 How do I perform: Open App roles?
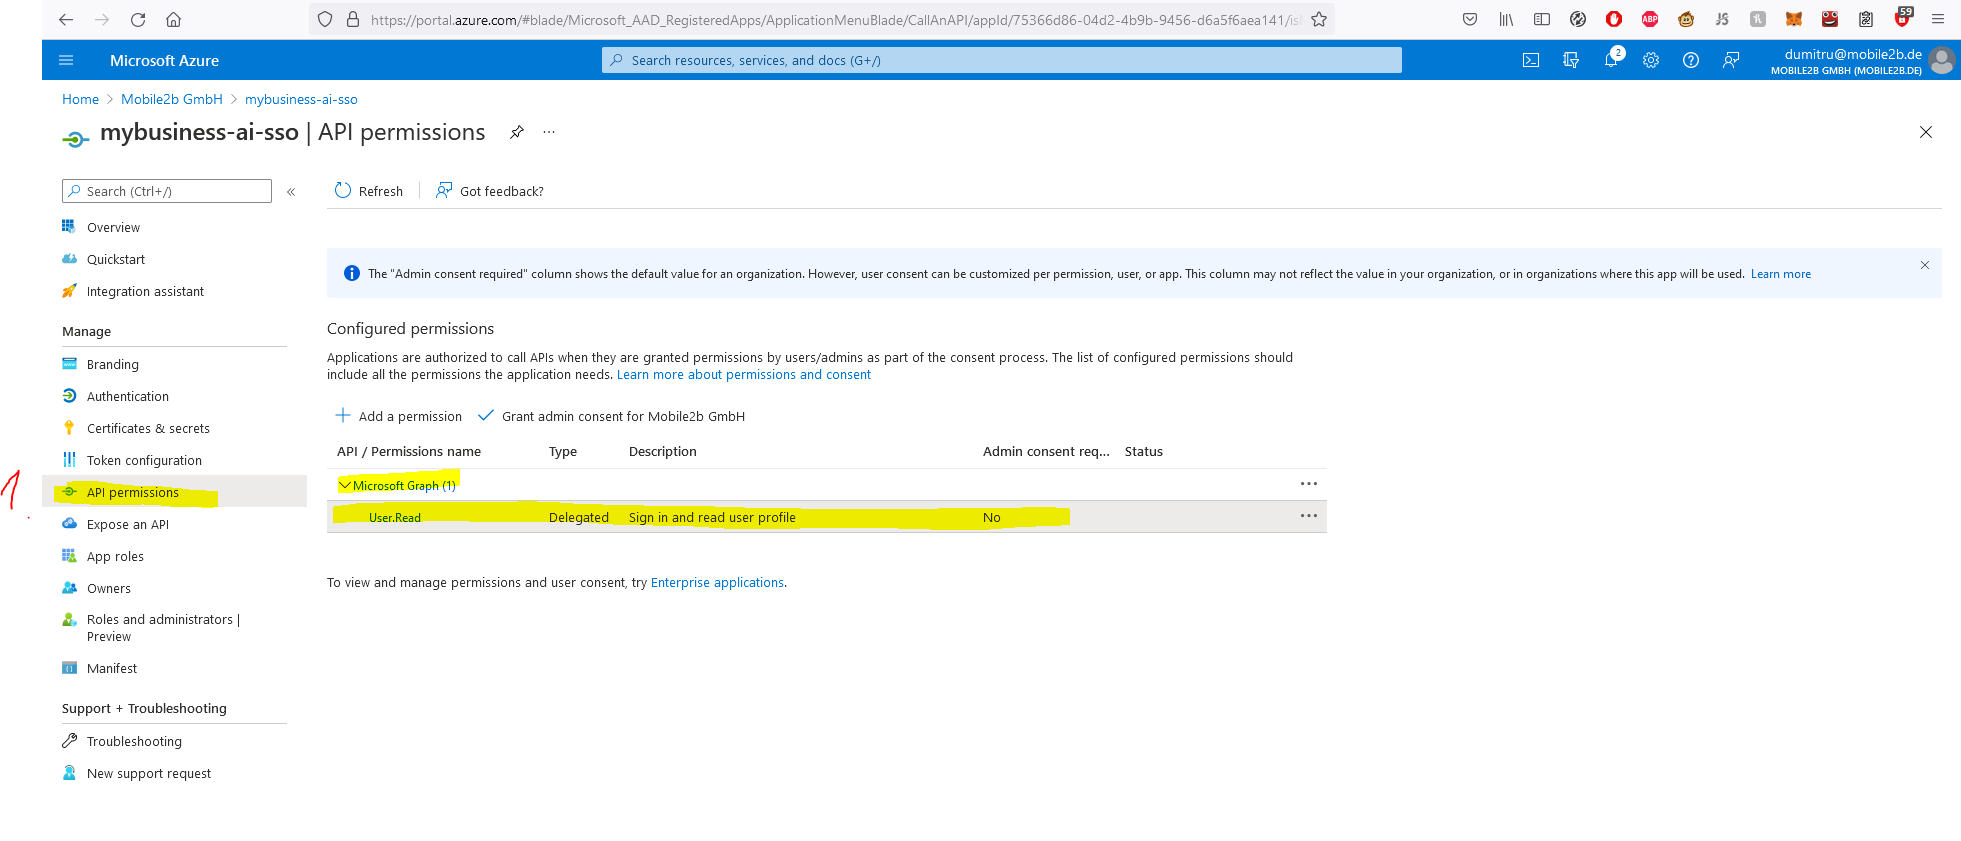pos(115,556)
